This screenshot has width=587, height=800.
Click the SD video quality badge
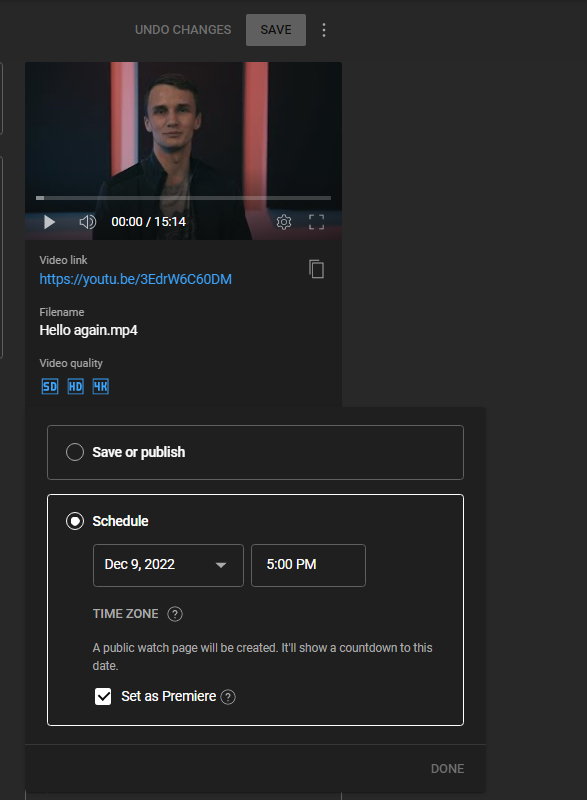(49, 387)
